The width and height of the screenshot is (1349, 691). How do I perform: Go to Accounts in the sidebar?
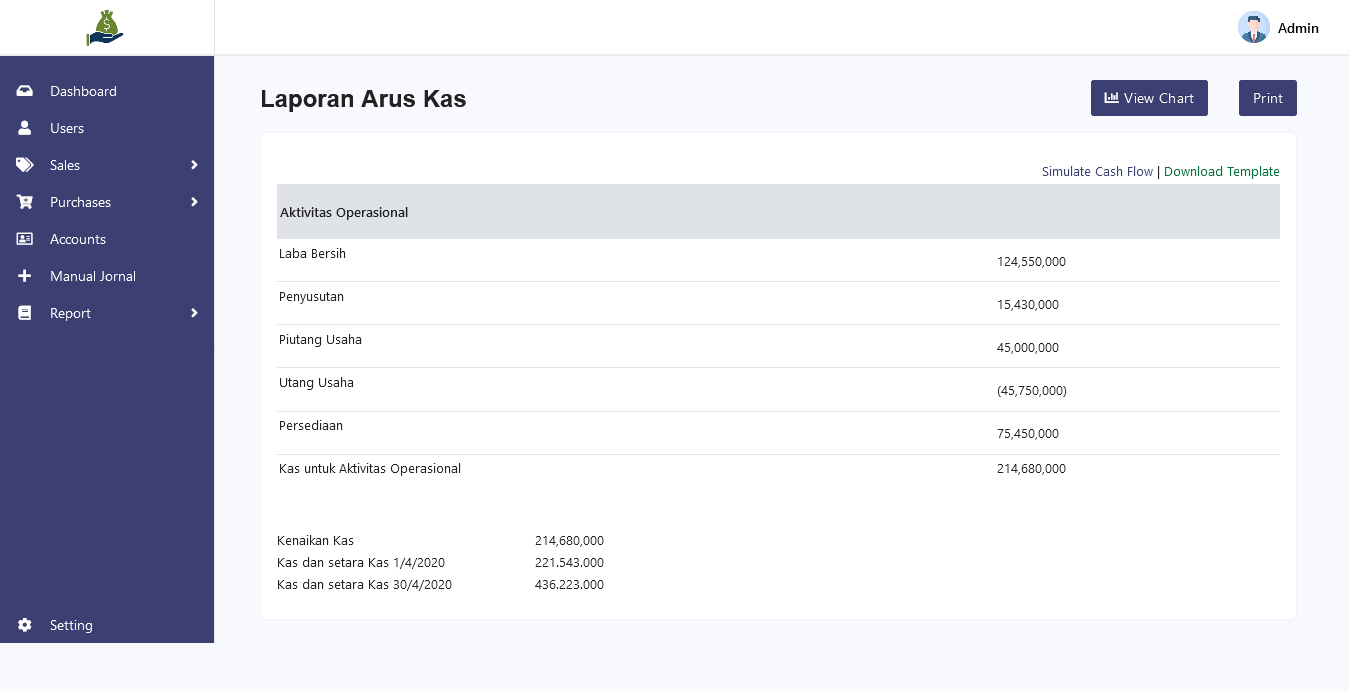click(78, 239)
